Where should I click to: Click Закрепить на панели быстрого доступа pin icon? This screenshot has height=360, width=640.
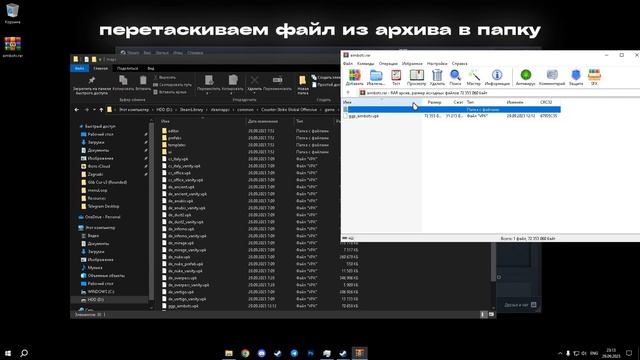tap(92, 80)
